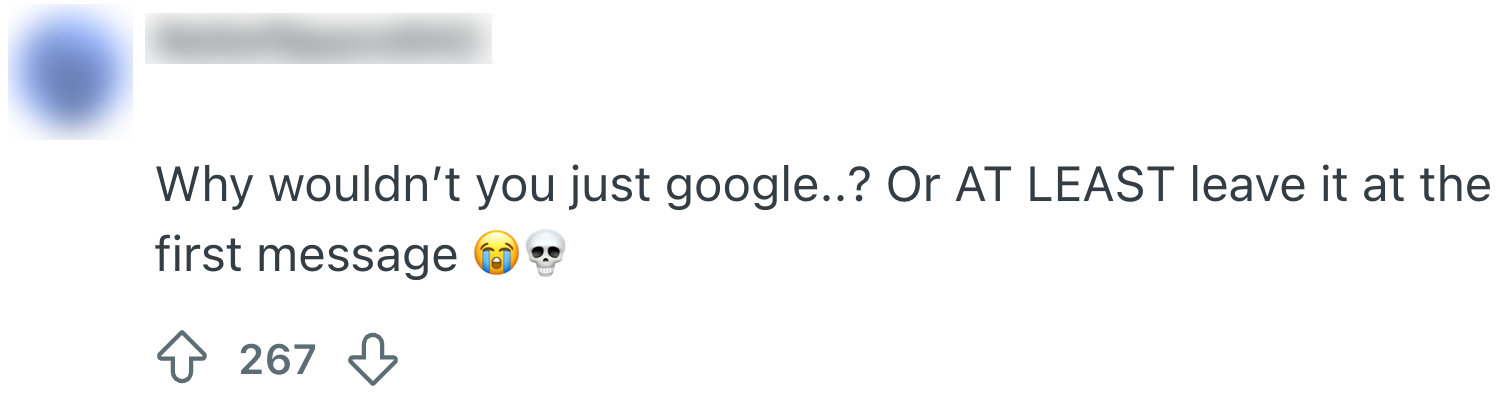Downvote the comment with 267 points
Screen dimensions: 1506x410
coord(372,359)
